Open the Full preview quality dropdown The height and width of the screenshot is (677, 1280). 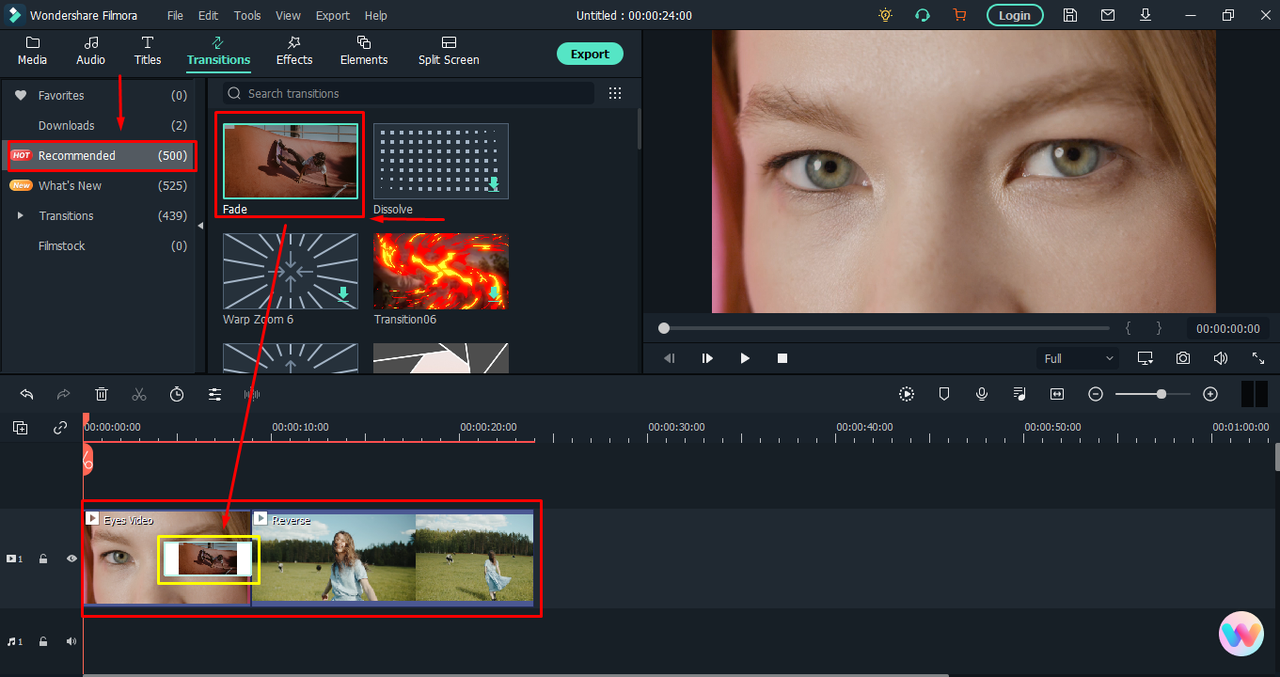(x=1078, y=358)
